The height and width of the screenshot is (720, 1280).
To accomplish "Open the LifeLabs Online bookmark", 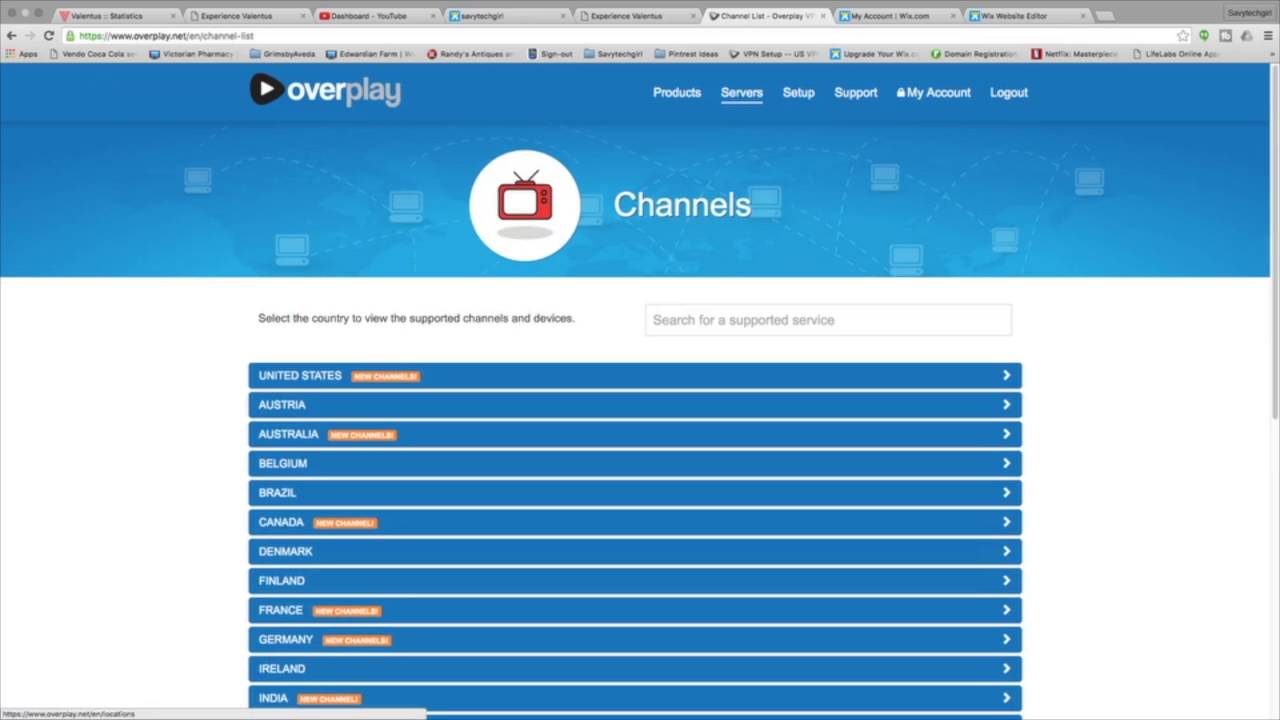I will pyautogui.click(x=1176, y=54).
